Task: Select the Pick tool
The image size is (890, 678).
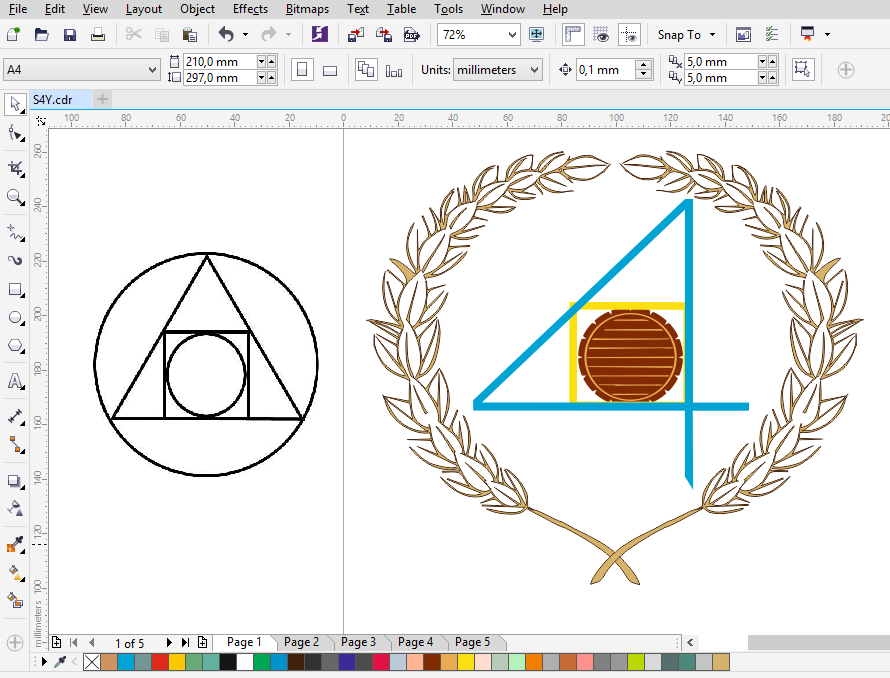Action: point(15,104)
